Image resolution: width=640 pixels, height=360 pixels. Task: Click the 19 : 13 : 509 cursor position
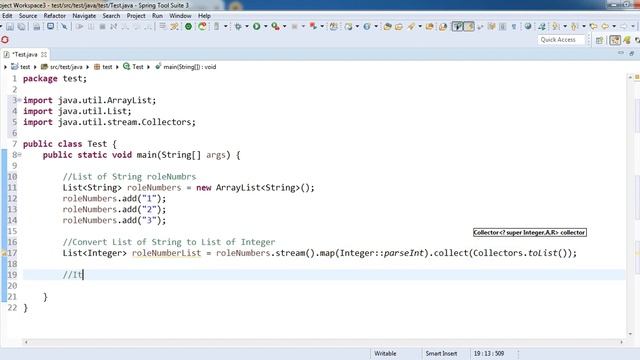[489, 353]
